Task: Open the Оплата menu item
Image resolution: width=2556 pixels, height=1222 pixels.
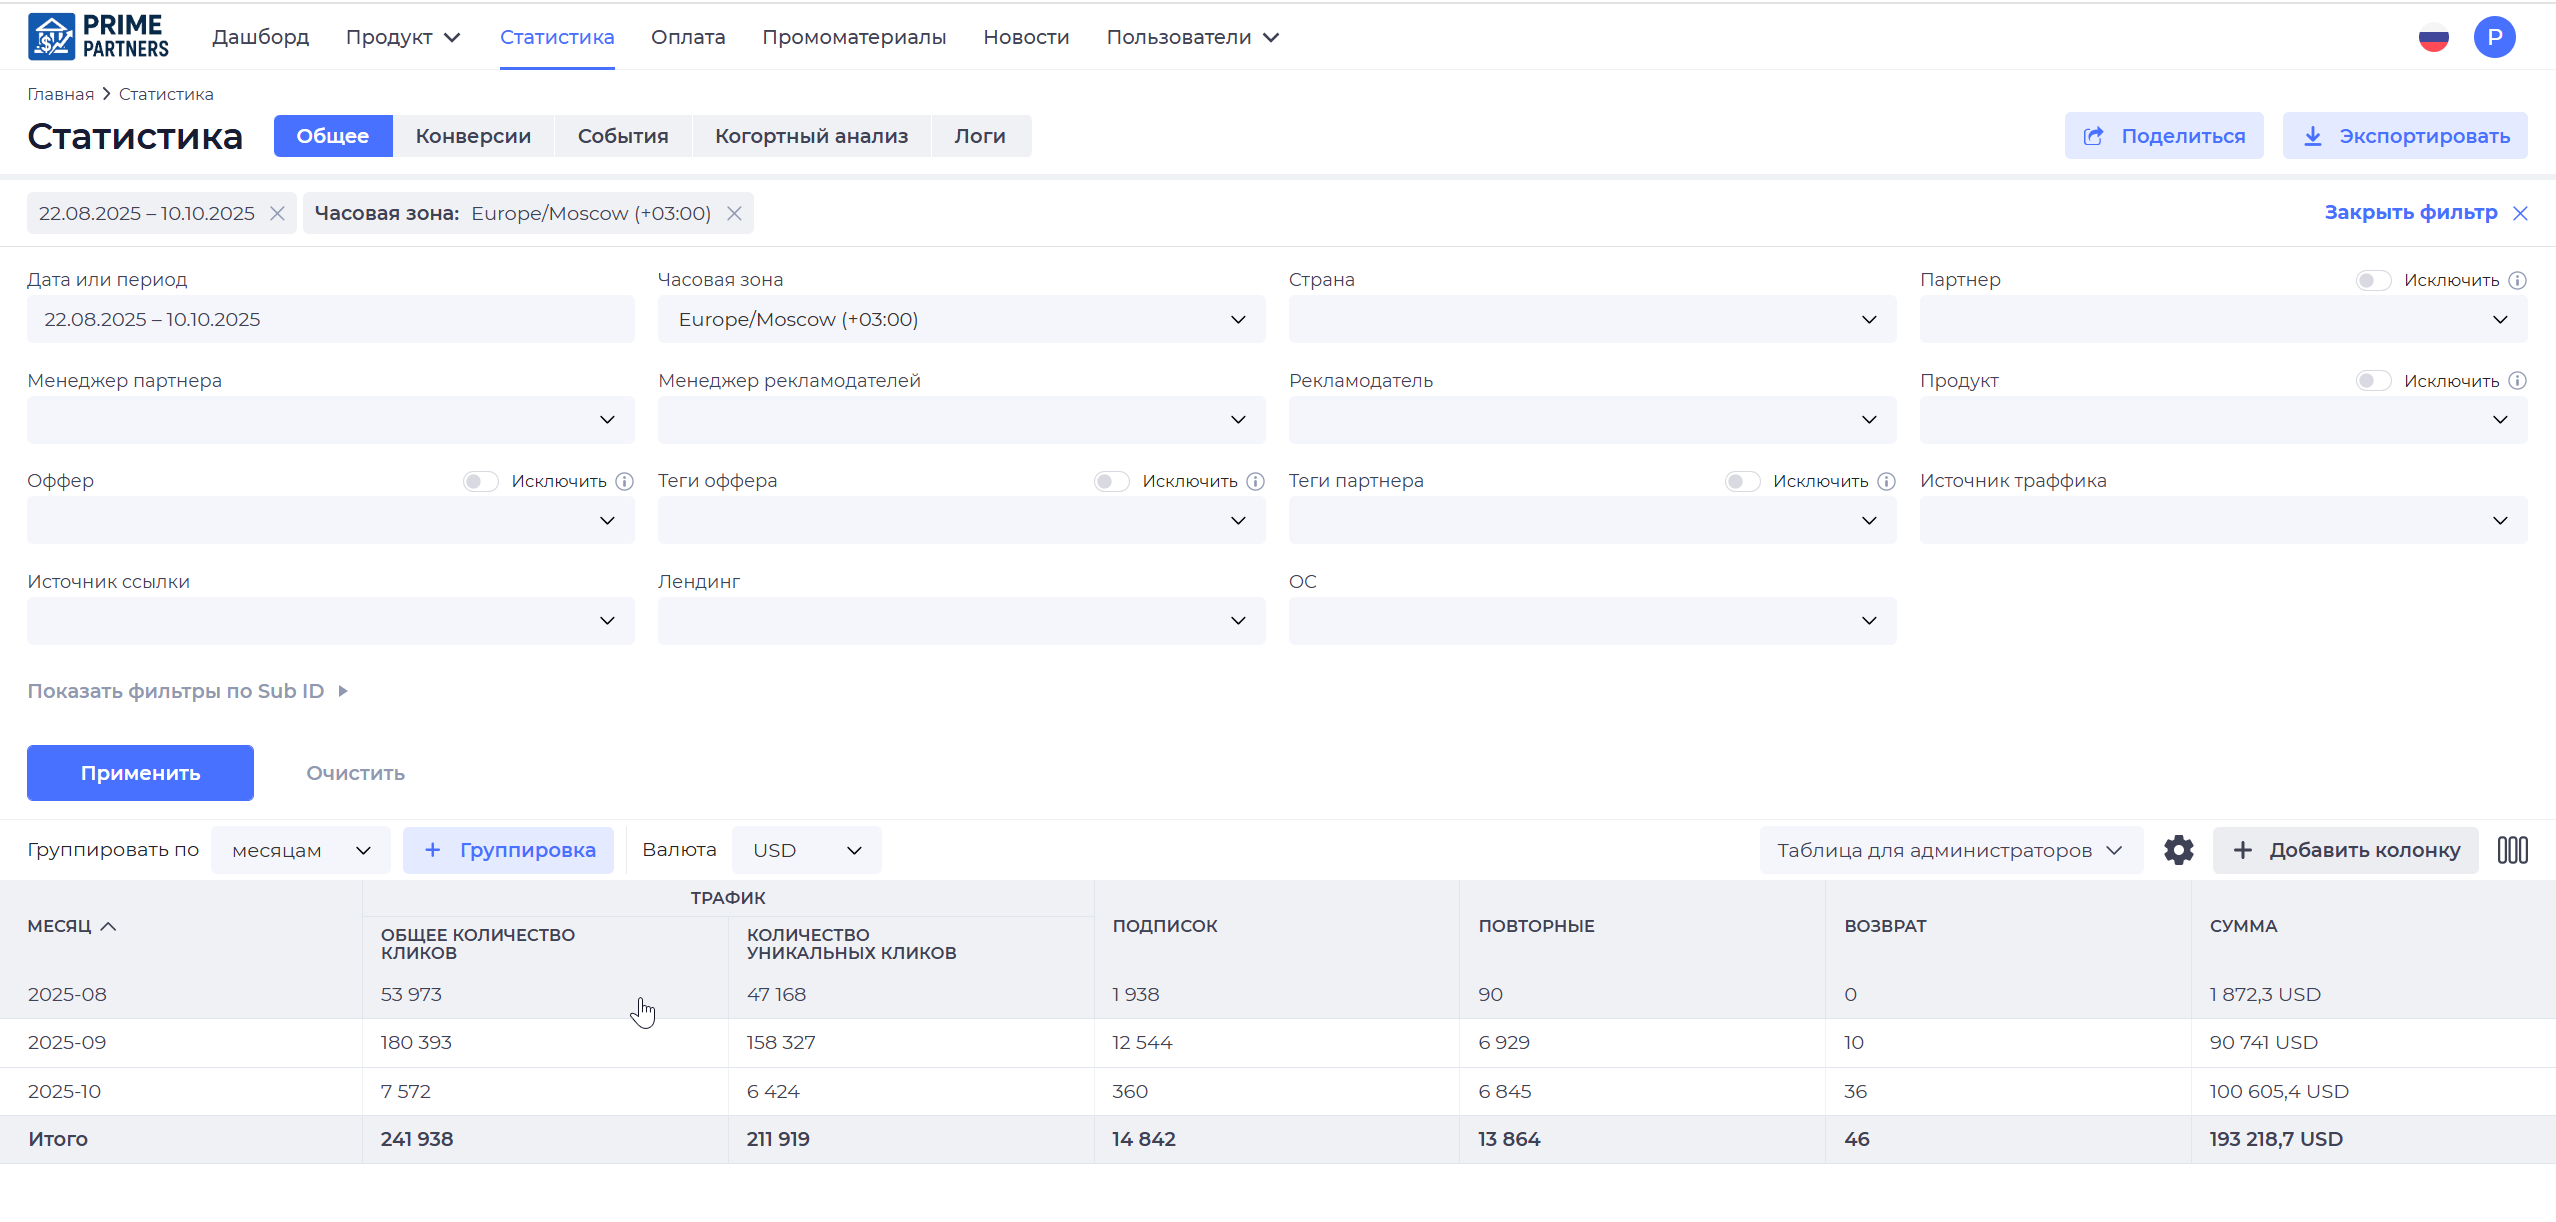Action: coord(688,37)
